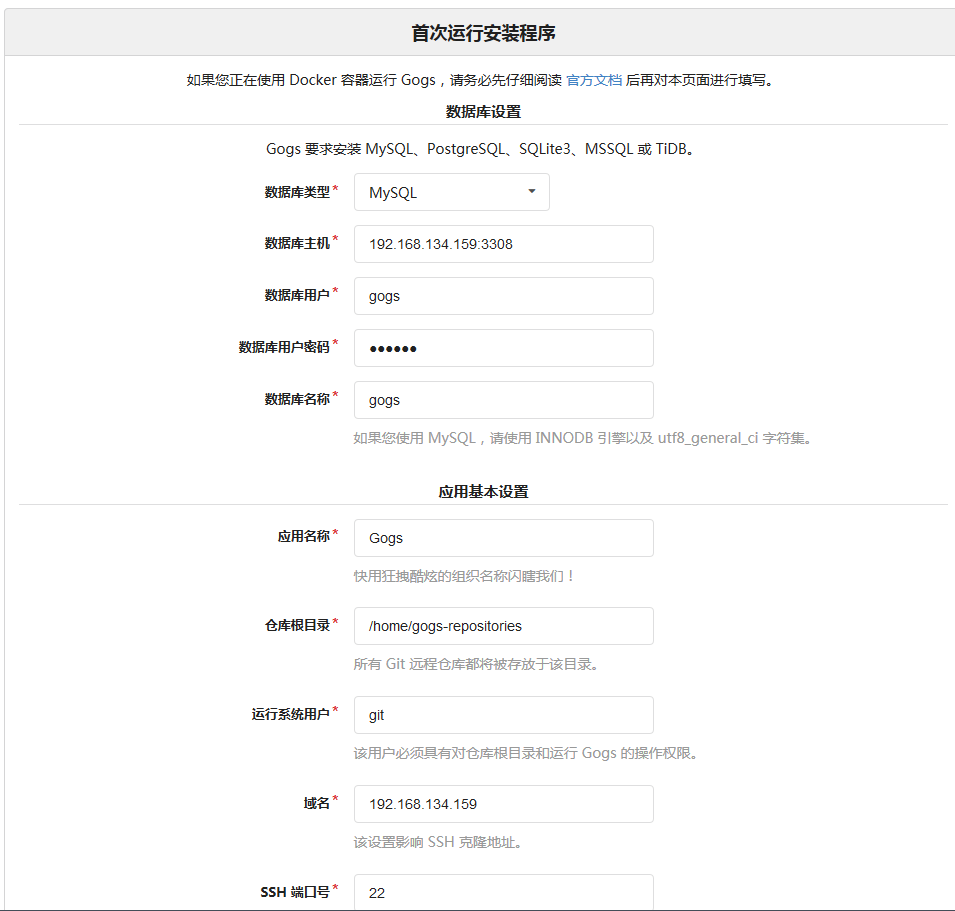955x911 pixels.
Task: Click the 该用户必须具有 permissions hint text
Action: 525,753
